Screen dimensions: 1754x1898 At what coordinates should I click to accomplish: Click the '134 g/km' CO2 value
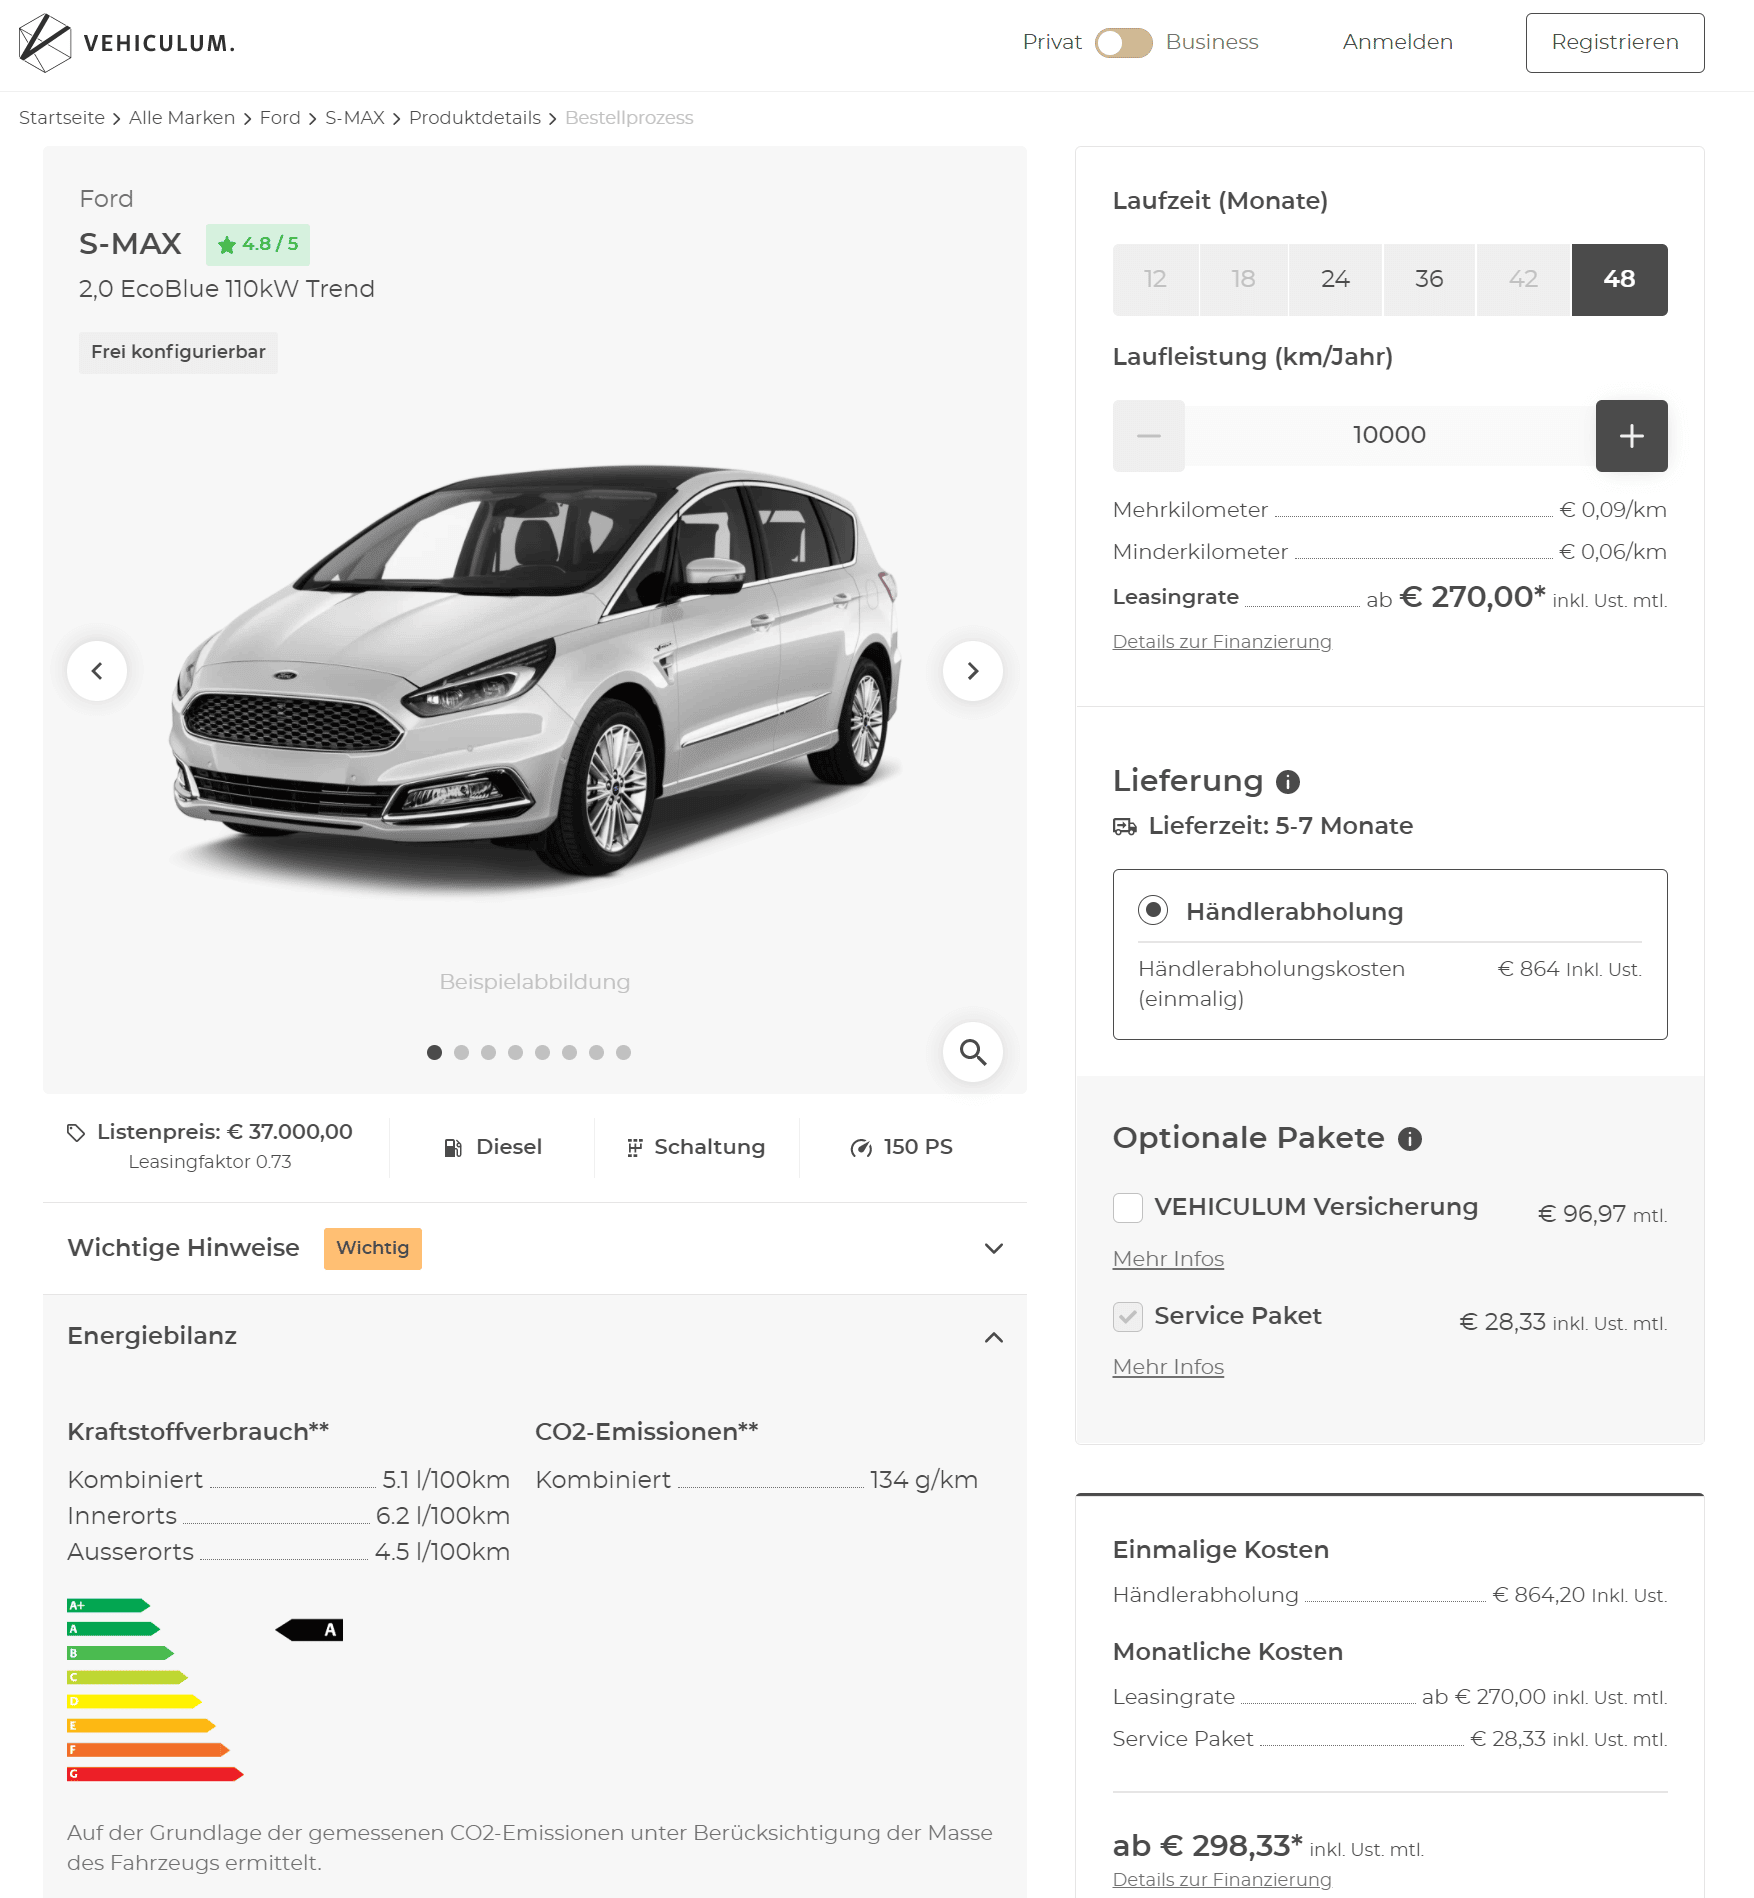pos(924,1481)
